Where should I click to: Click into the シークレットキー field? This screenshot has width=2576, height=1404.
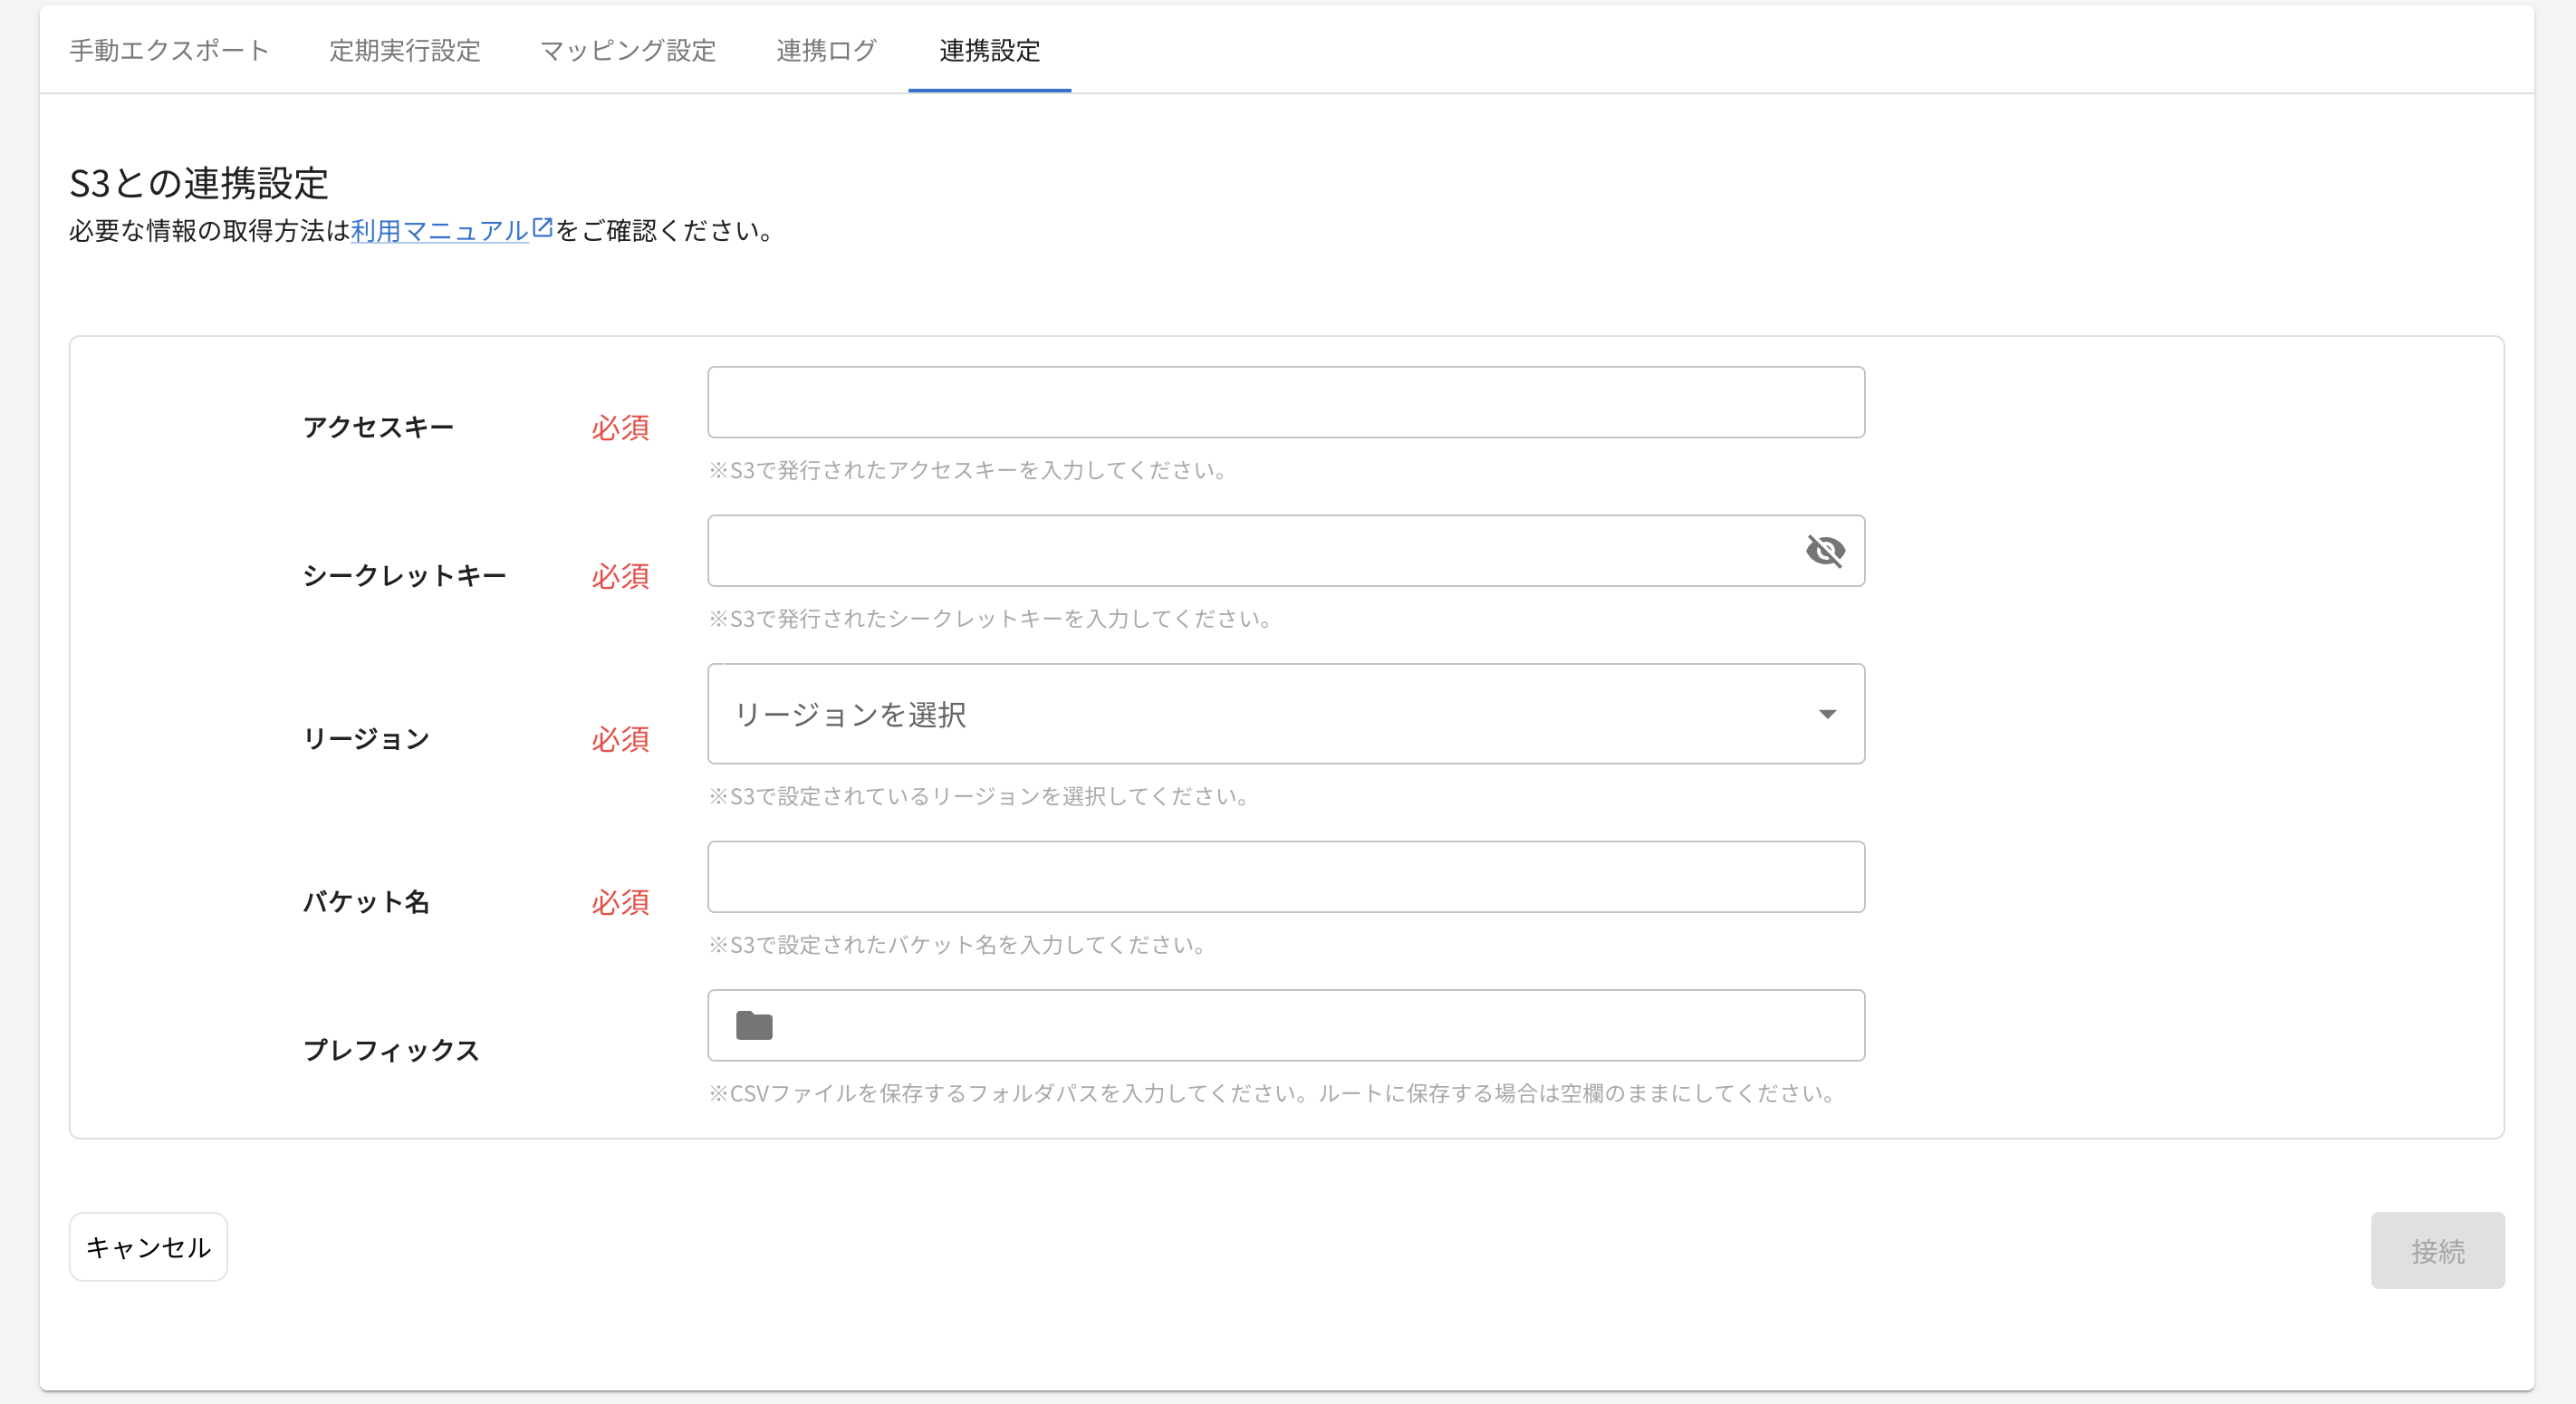(x=1250, y=551)
